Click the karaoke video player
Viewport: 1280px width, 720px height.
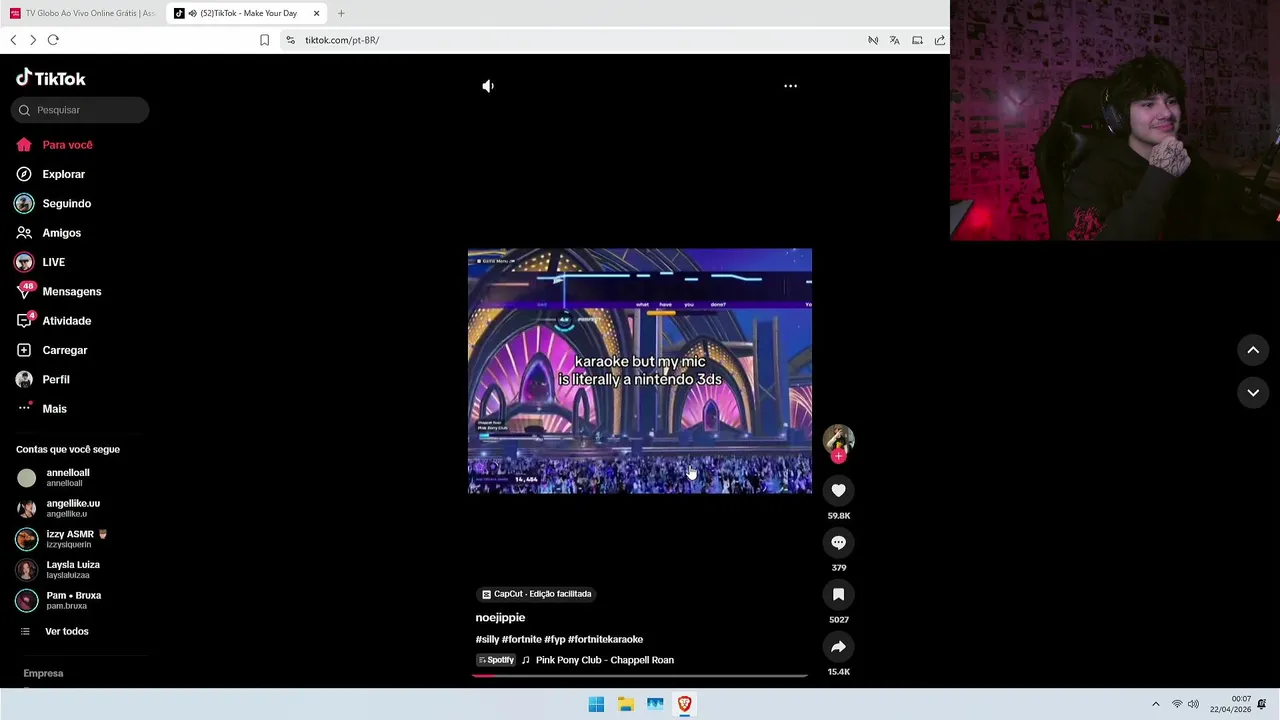click(640, 371)
